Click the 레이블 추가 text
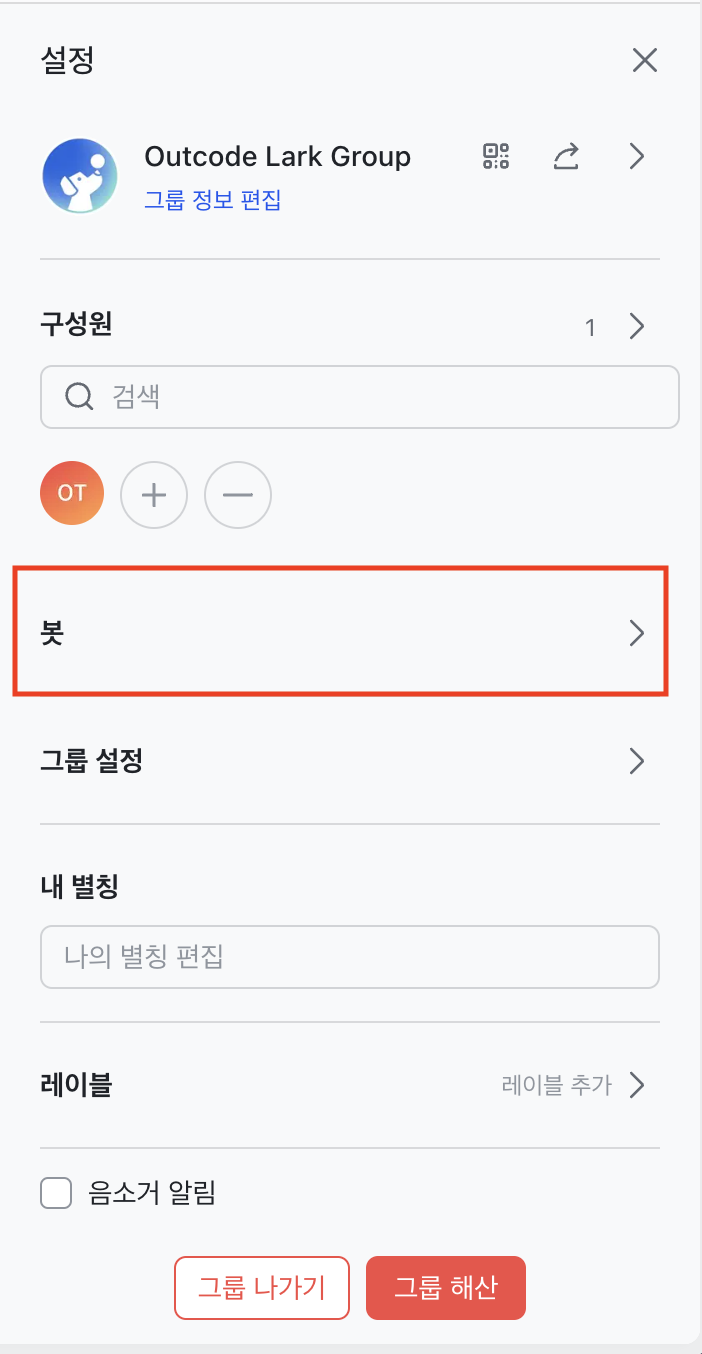Screen dimensions: 702x1354 (x=556, y=1085)
